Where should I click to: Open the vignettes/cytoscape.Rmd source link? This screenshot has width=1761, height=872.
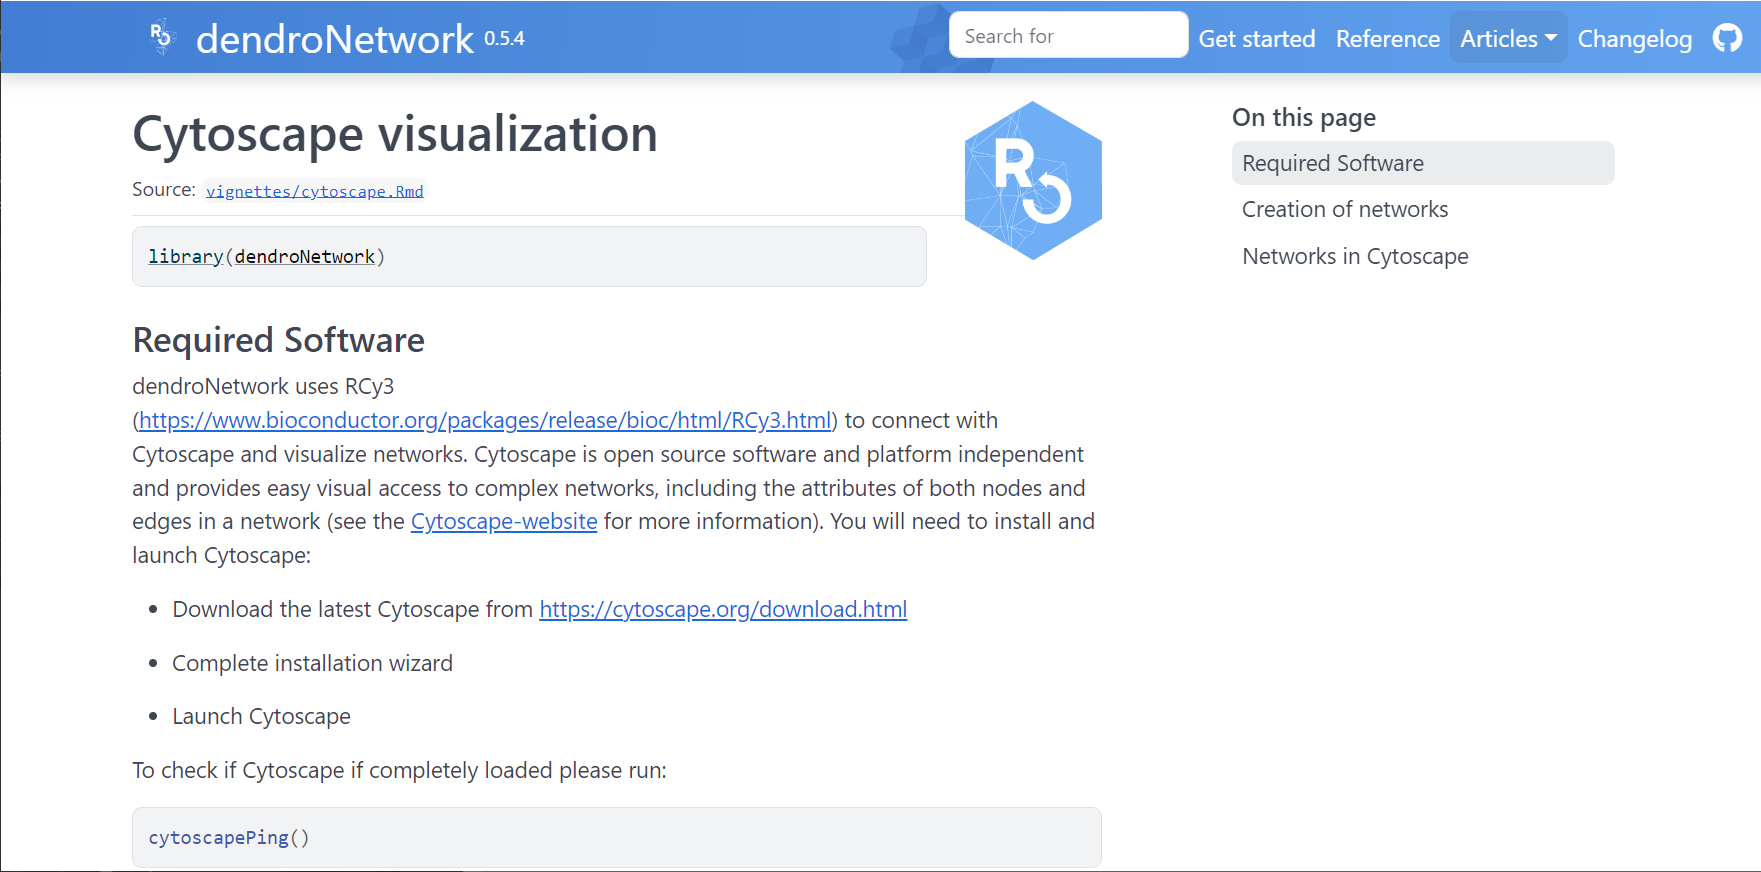tap(314, 191)
